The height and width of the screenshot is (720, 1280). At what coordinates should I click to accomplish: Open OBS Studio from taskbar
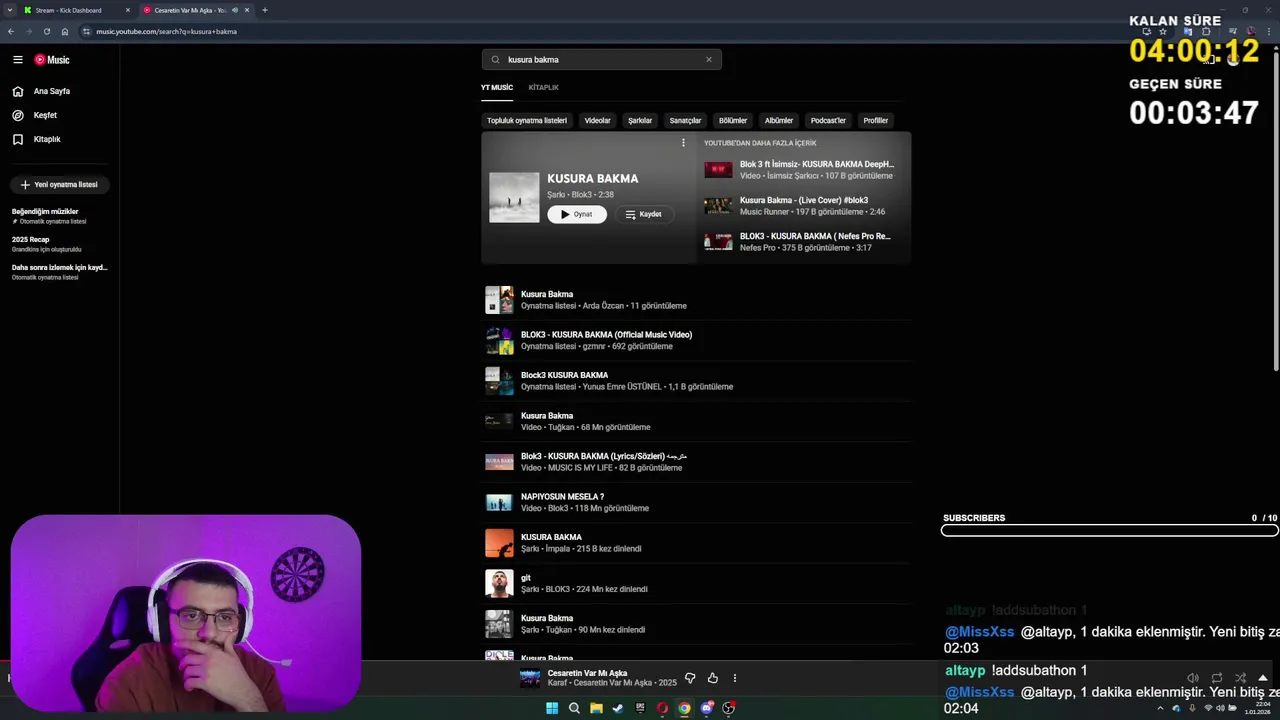pyautogui.click(x=729, y=708)
